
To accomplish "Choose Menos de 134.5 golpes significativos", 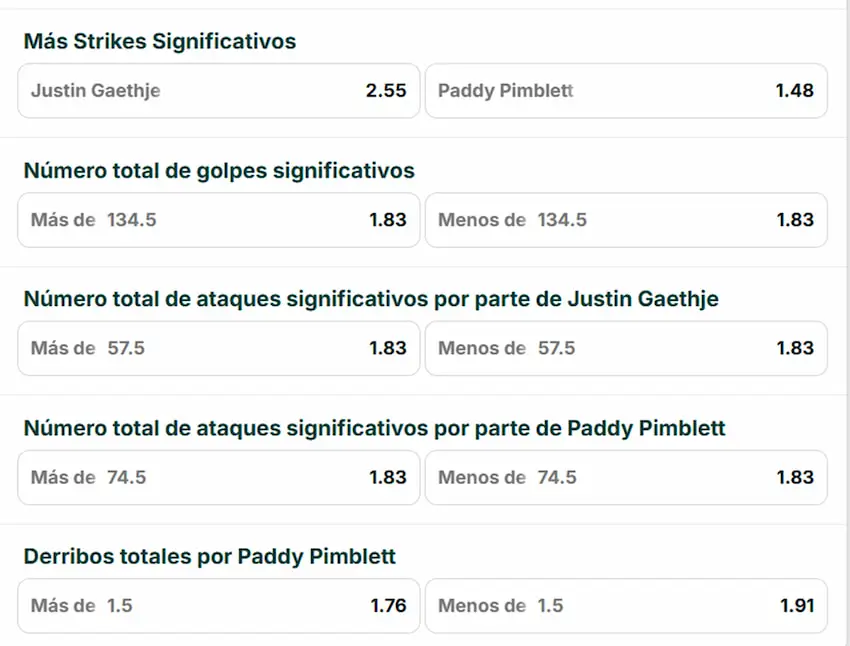I will pos(626,220).
